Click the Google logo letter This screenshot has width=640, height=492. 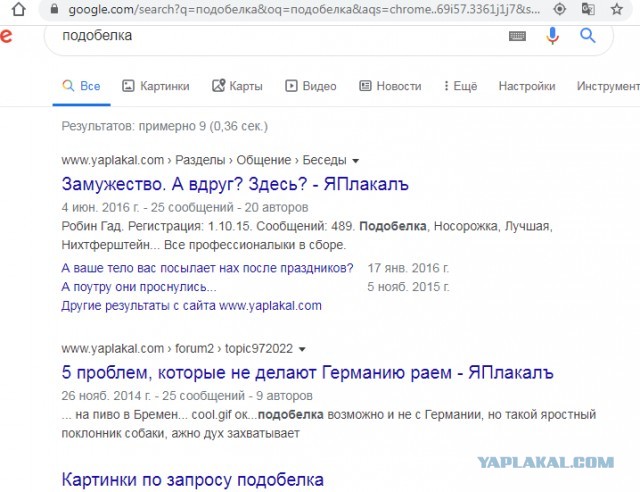point(6,35)
